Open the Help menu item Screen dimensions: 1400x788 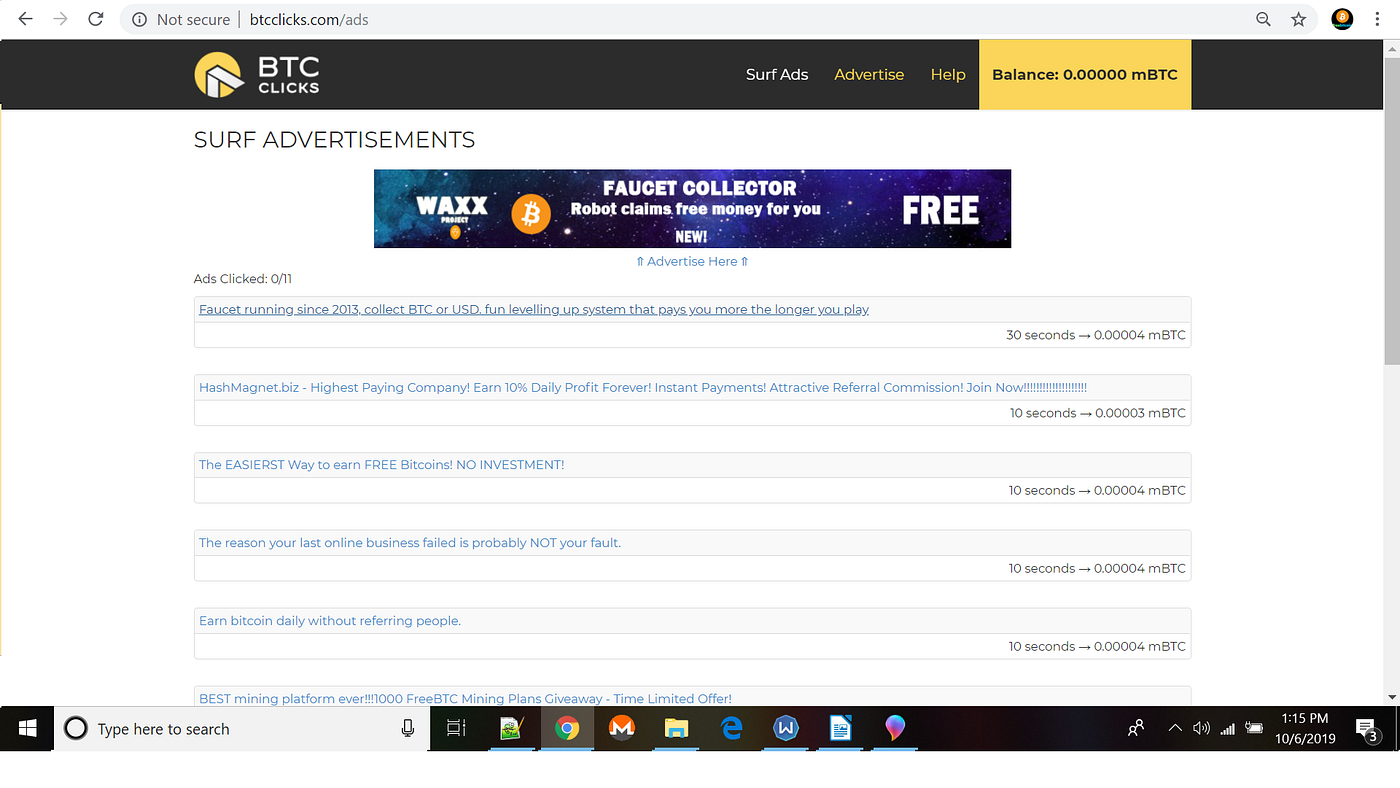click(948, 75)
